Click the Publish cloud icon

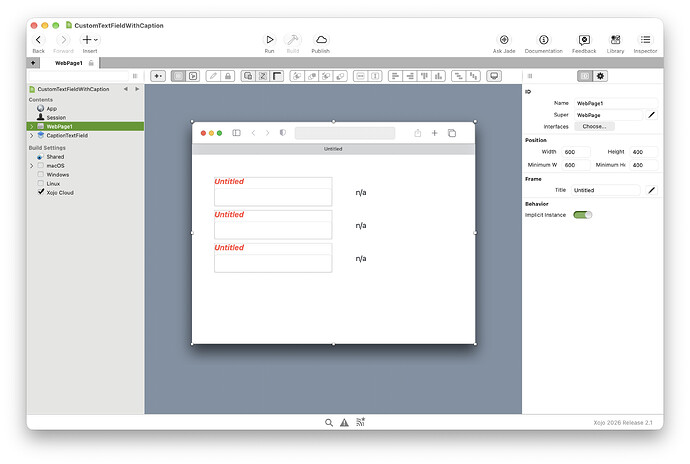tap(321, 40)
